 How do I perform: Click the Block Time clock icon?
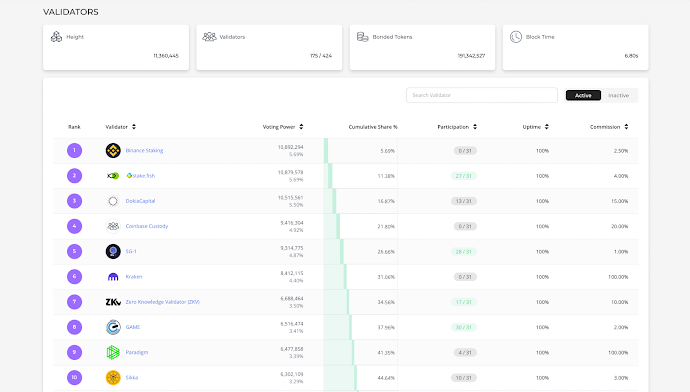click(516, 37)
